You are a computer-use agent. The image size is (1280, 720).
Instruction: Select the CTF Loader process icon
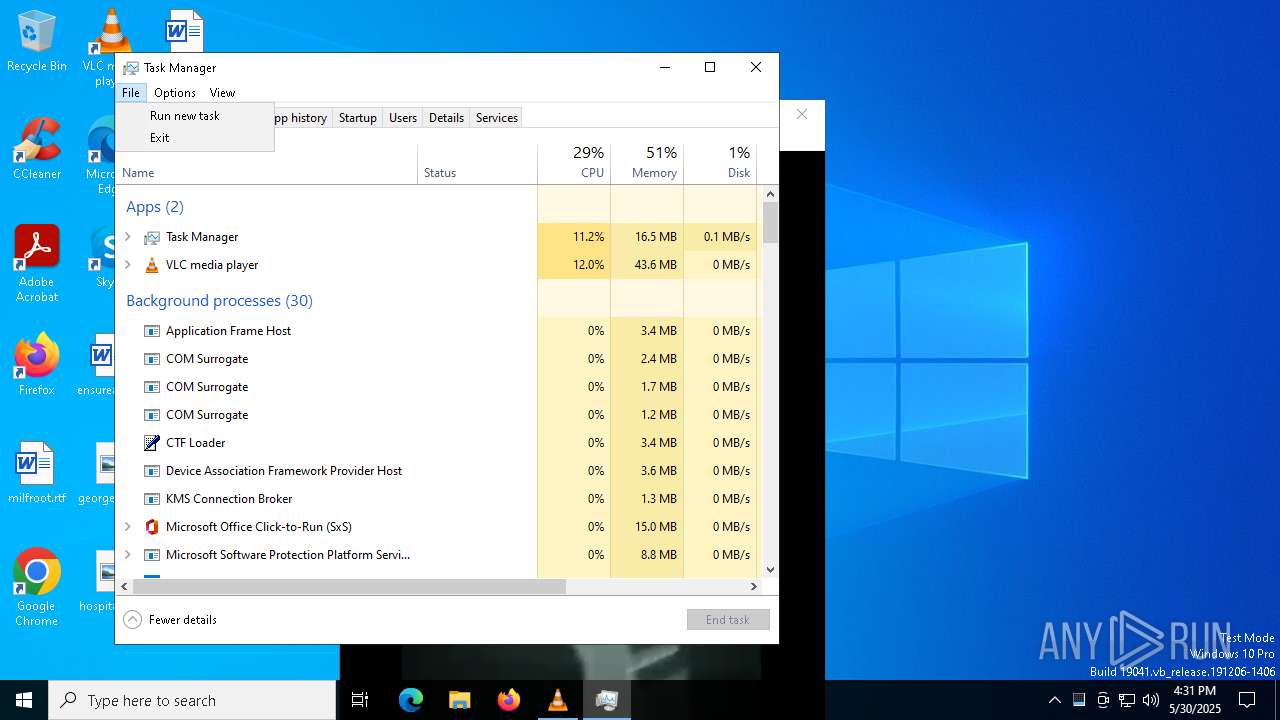152,443
